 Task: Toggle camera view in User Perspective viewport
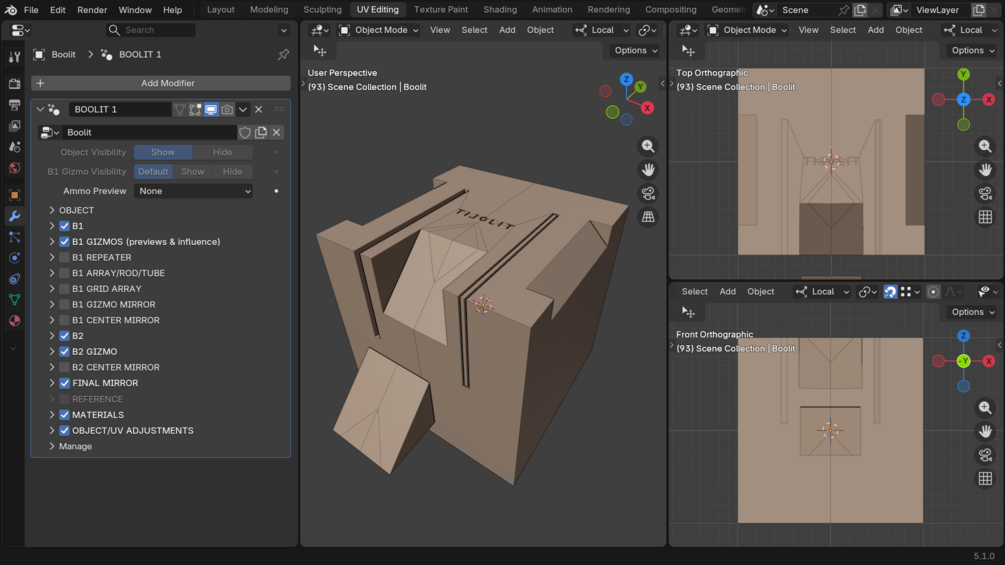pos(648,193)
